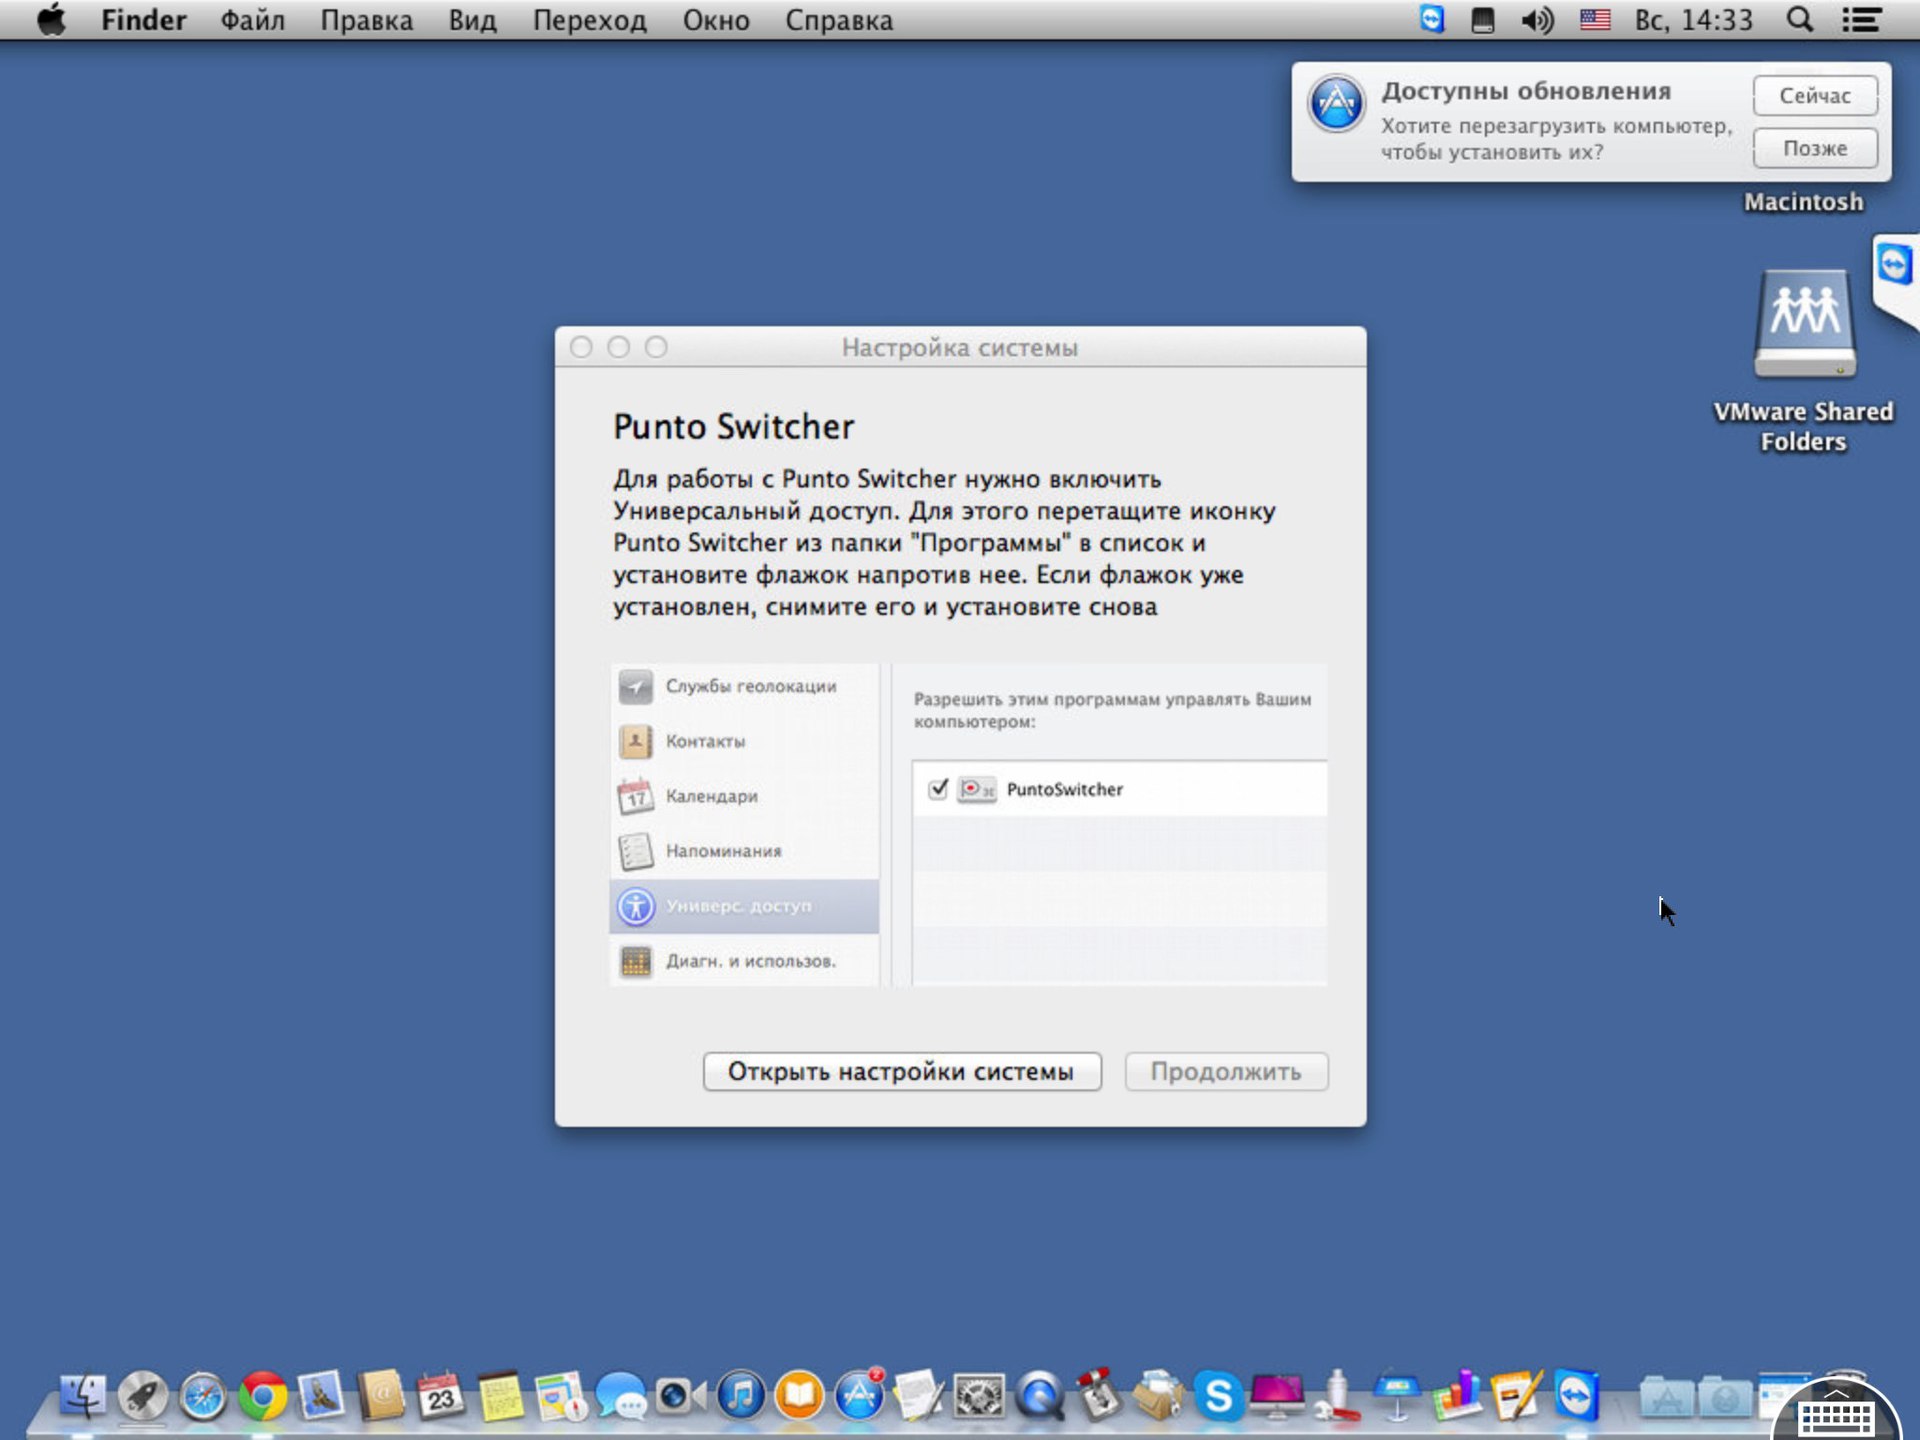The width and height of the screenshot is (1920, 1440).
Task: Open Spotlight search magnifier in menu bar
Action: pyautogui.click(x=1799, y=20)
